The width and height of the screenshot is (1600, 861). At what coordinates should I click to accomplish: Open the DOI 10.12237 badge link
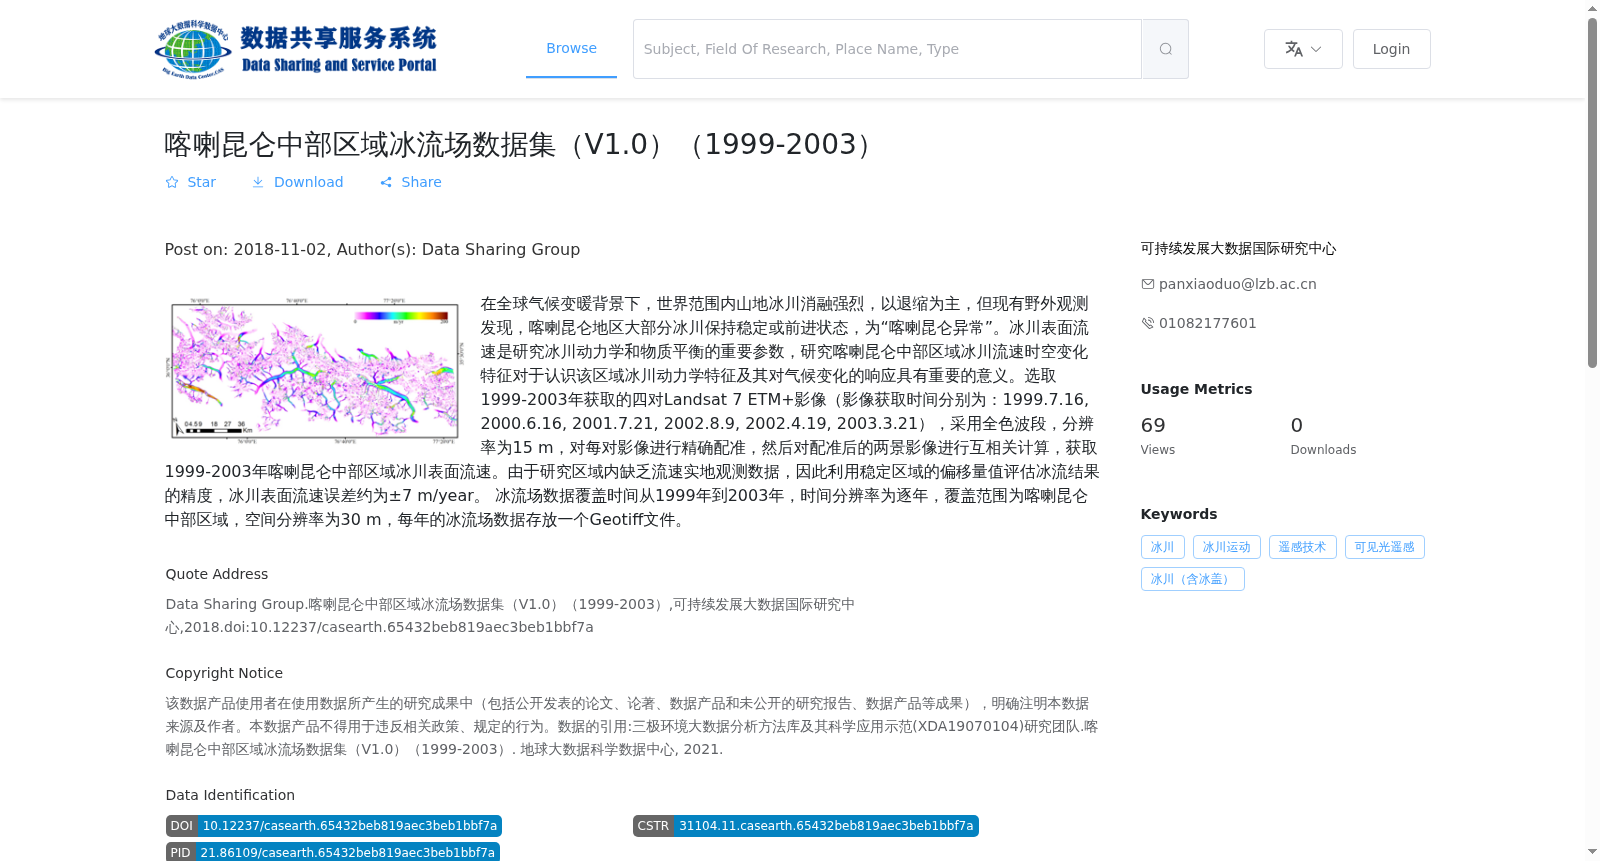coord(334,826)
